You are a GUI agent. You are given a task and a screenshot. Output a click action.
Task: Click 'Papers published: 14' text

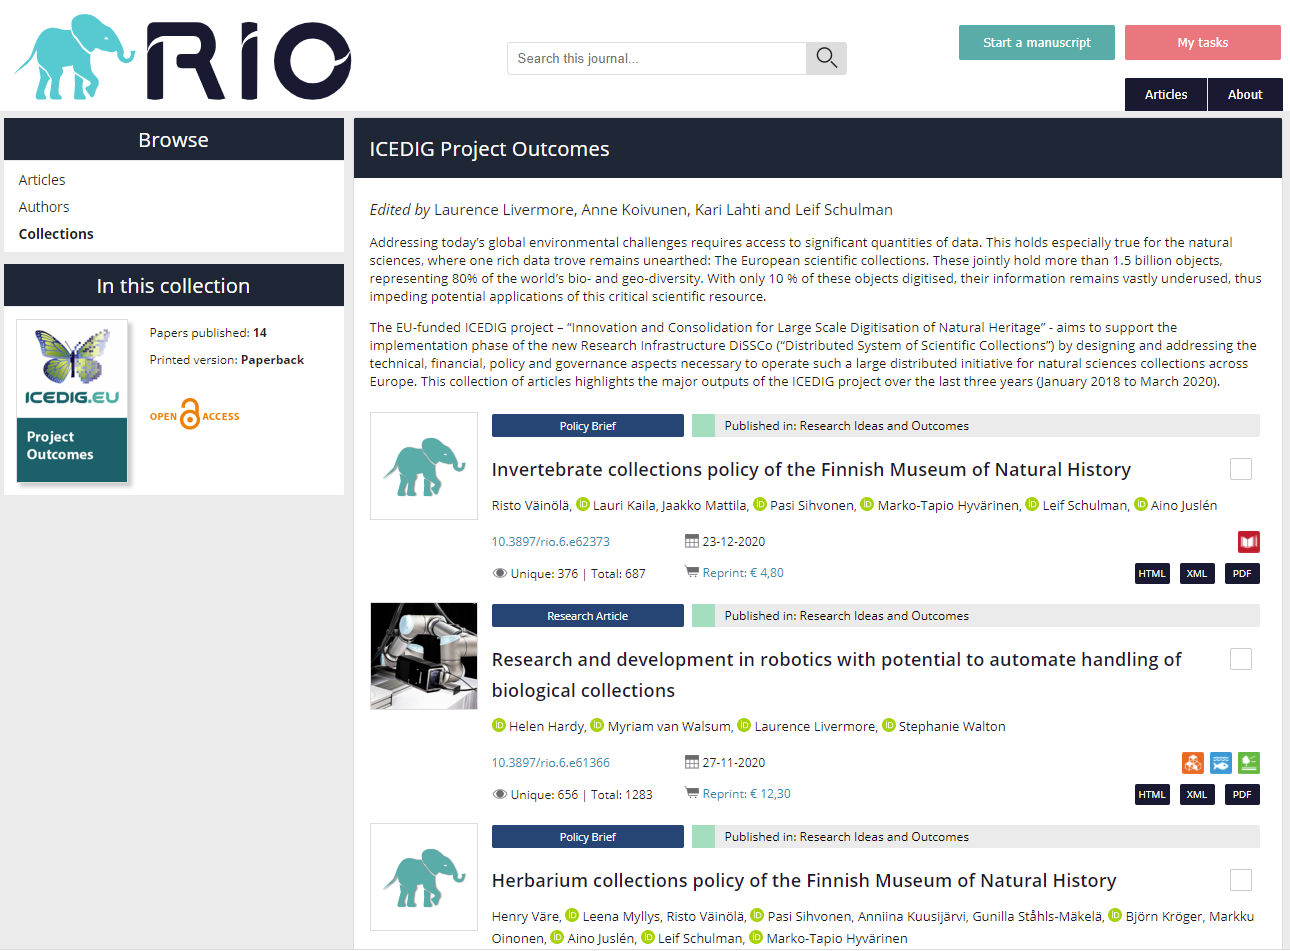coord(208,333)
